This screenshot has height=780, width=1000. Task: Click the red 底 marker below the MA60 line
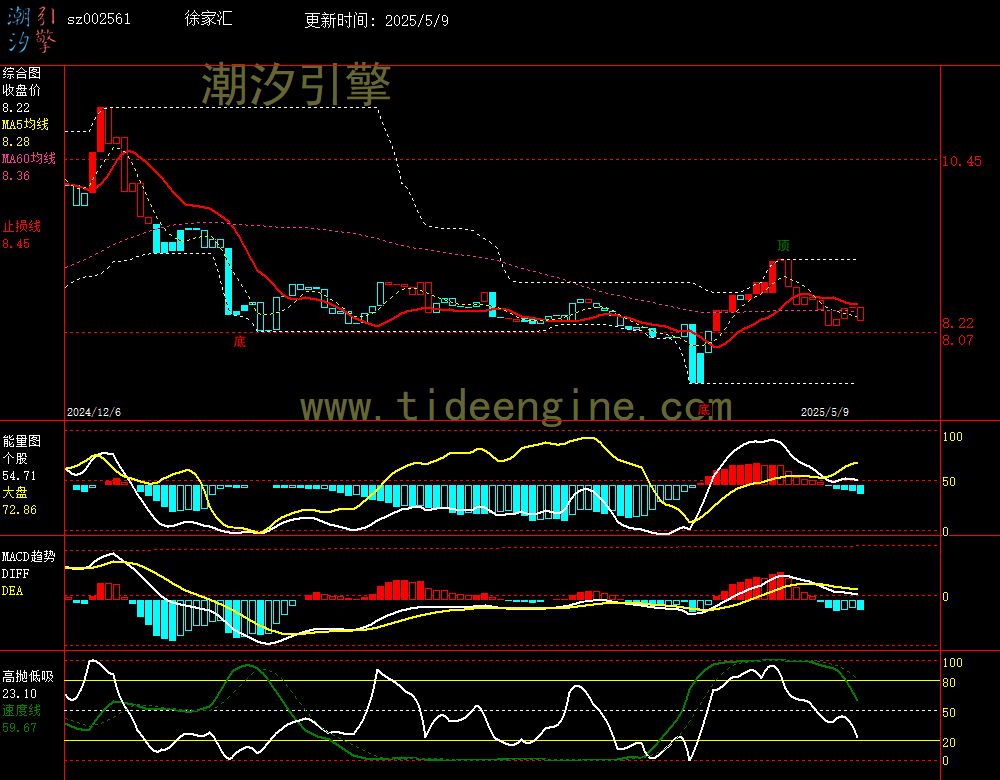(x=239, y=342)
